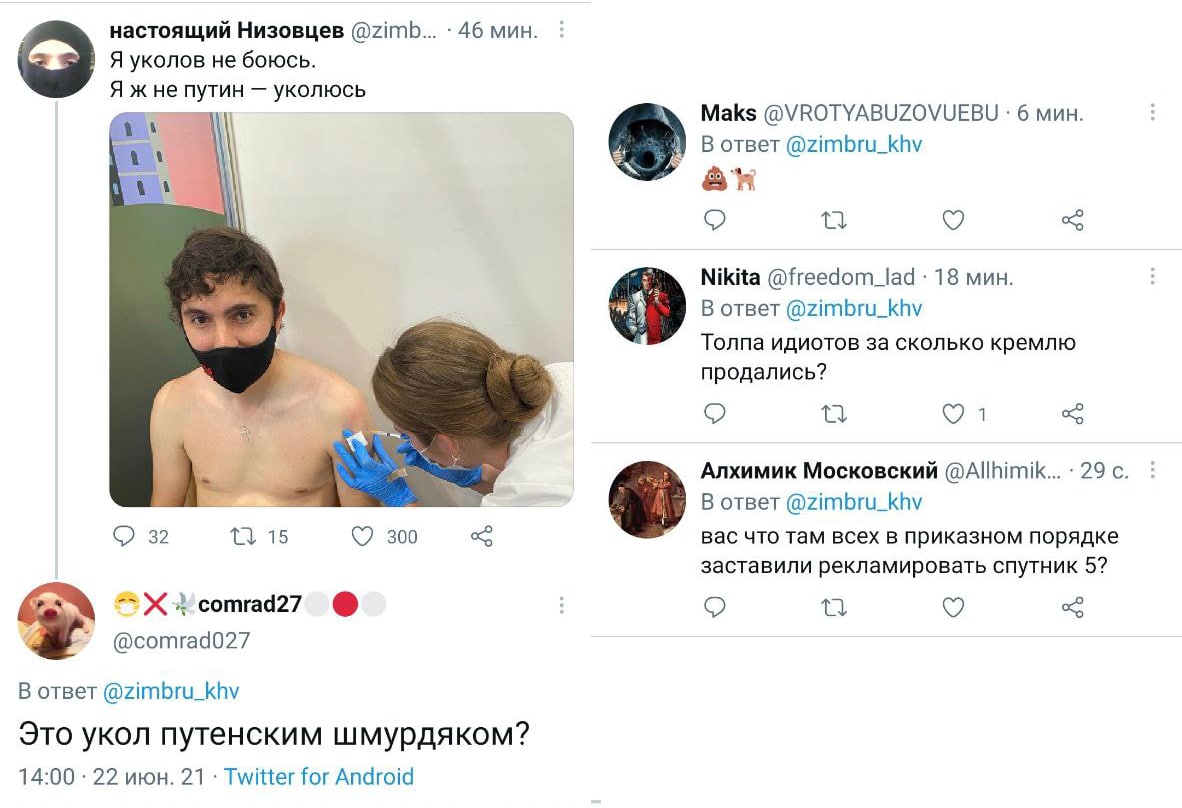Screen dimensions: 1182x808
Task: Open options menu on Nikita's reply
Action: 1153,277
